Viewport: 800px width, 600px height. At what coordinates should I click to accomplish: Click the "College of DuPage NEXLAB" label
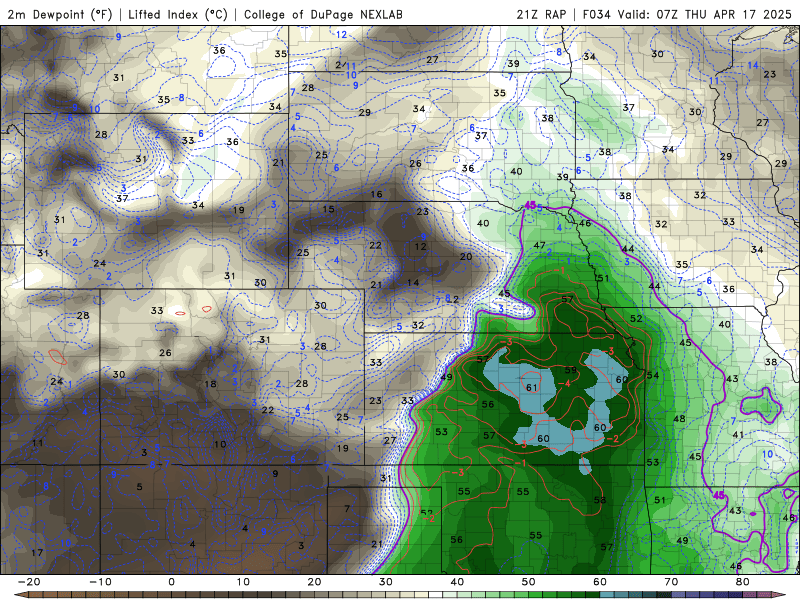pos(323,14)
